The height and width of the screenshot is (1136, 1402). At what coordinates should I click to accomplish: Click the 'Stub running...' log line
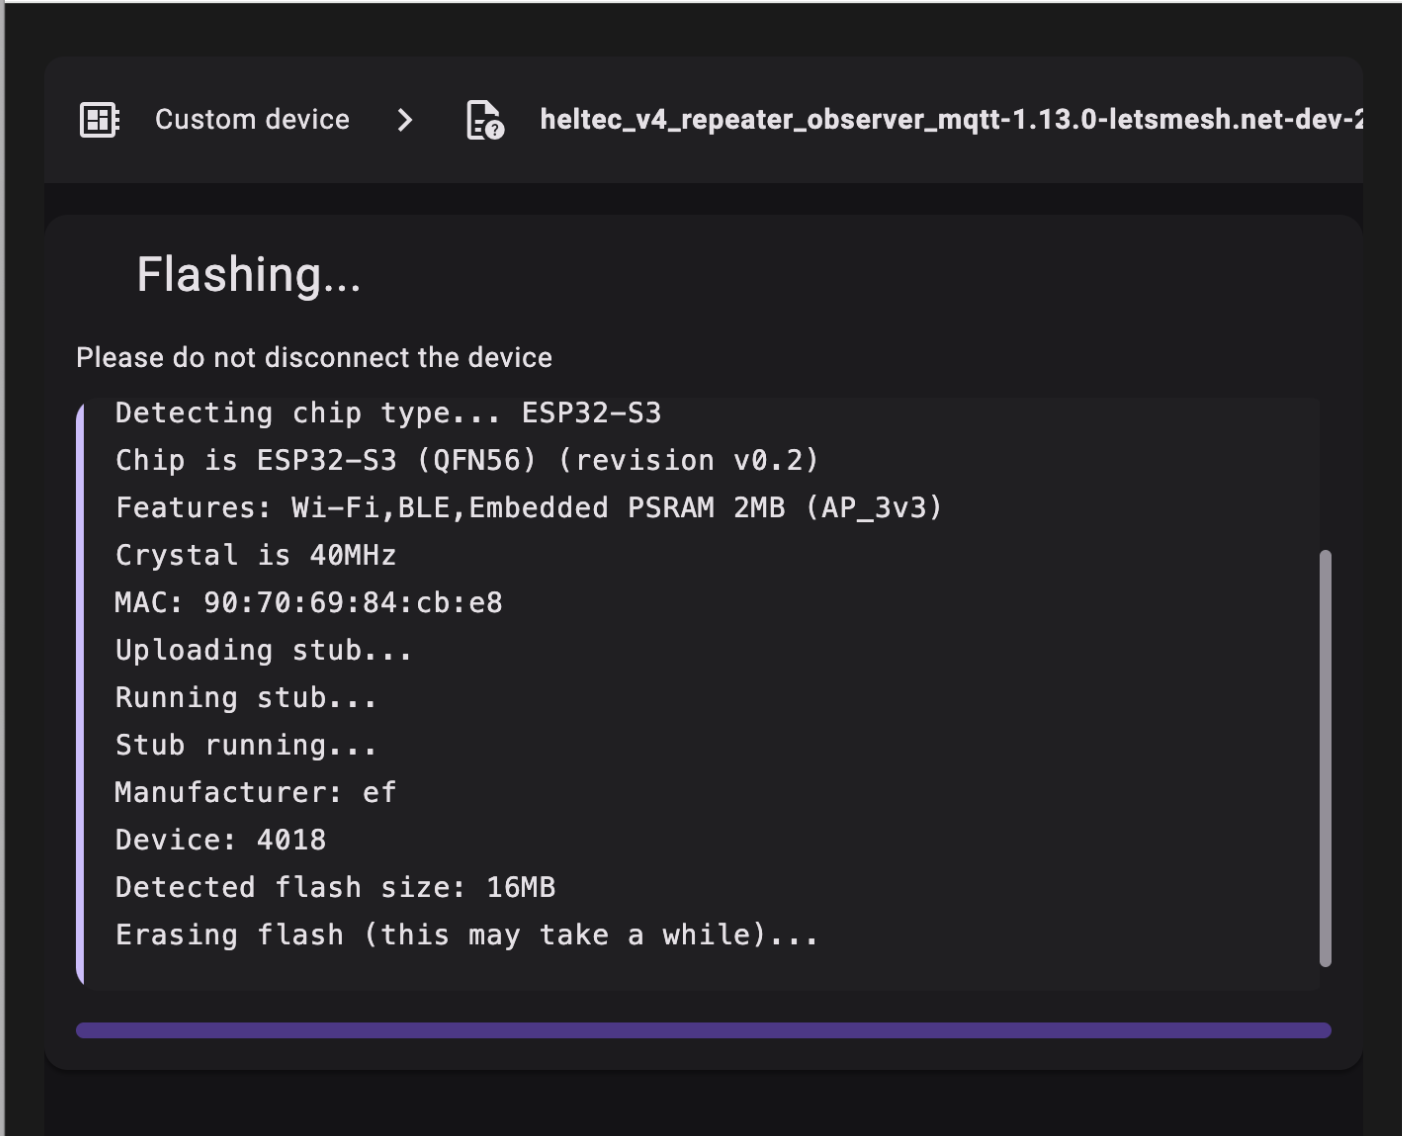(246, 745)
